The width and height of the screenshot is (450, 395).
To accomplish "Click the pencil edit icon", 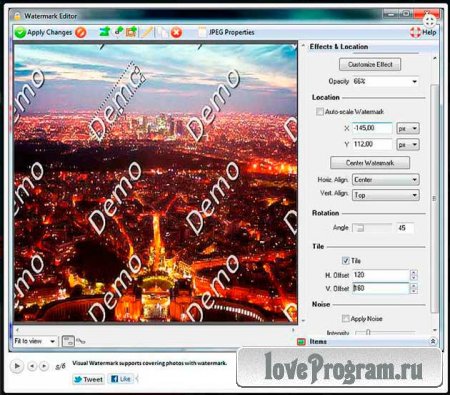I will point(146,32).
